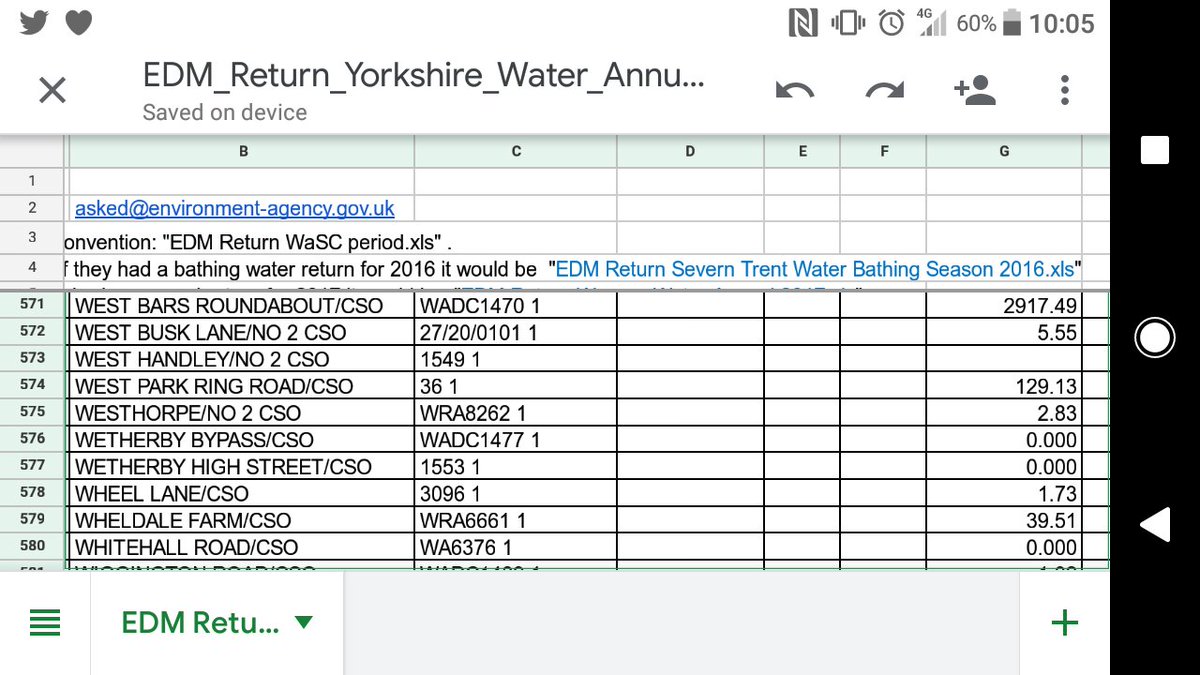Tap the alarm clock status icon
Screen dimensions: 1200x675
click(891, 22)
